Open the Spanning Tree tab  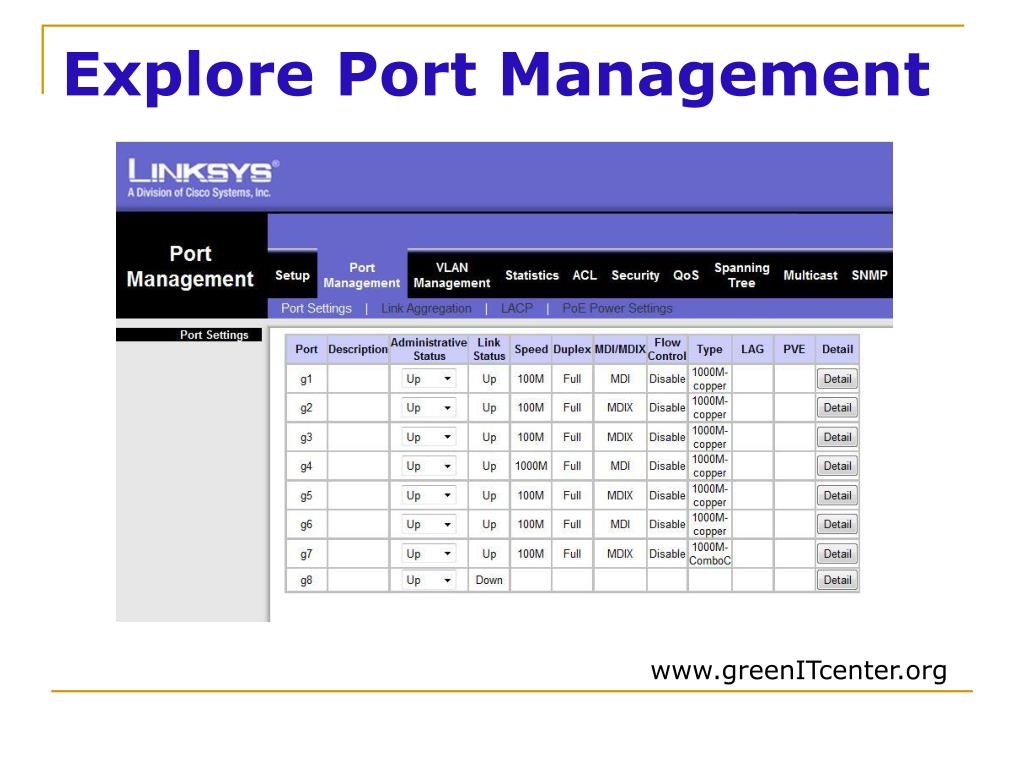coord(741,275)
